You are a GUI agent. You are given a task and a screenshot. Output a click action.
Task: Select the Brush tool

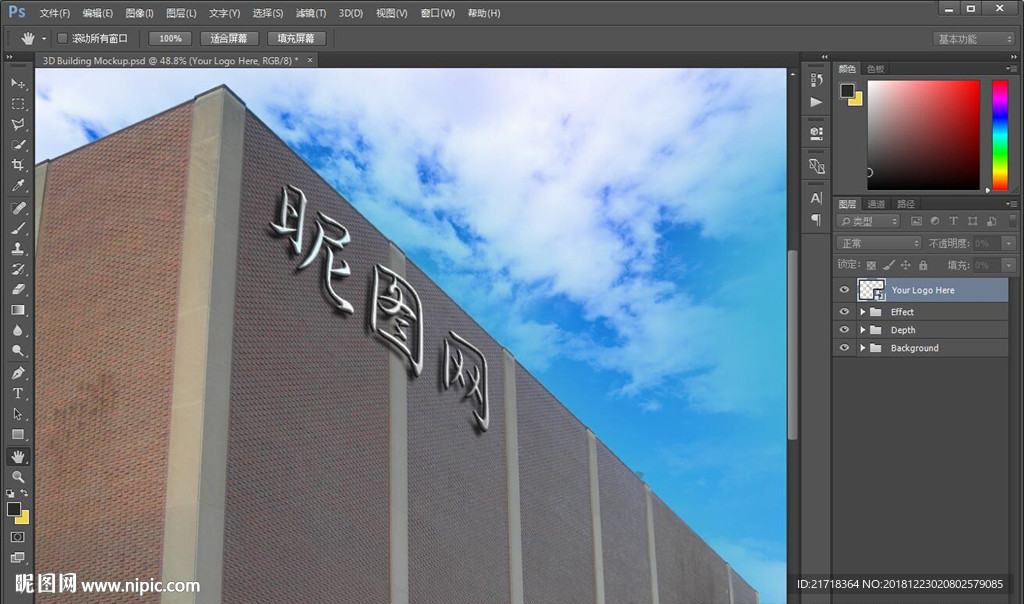coord(18,228)
